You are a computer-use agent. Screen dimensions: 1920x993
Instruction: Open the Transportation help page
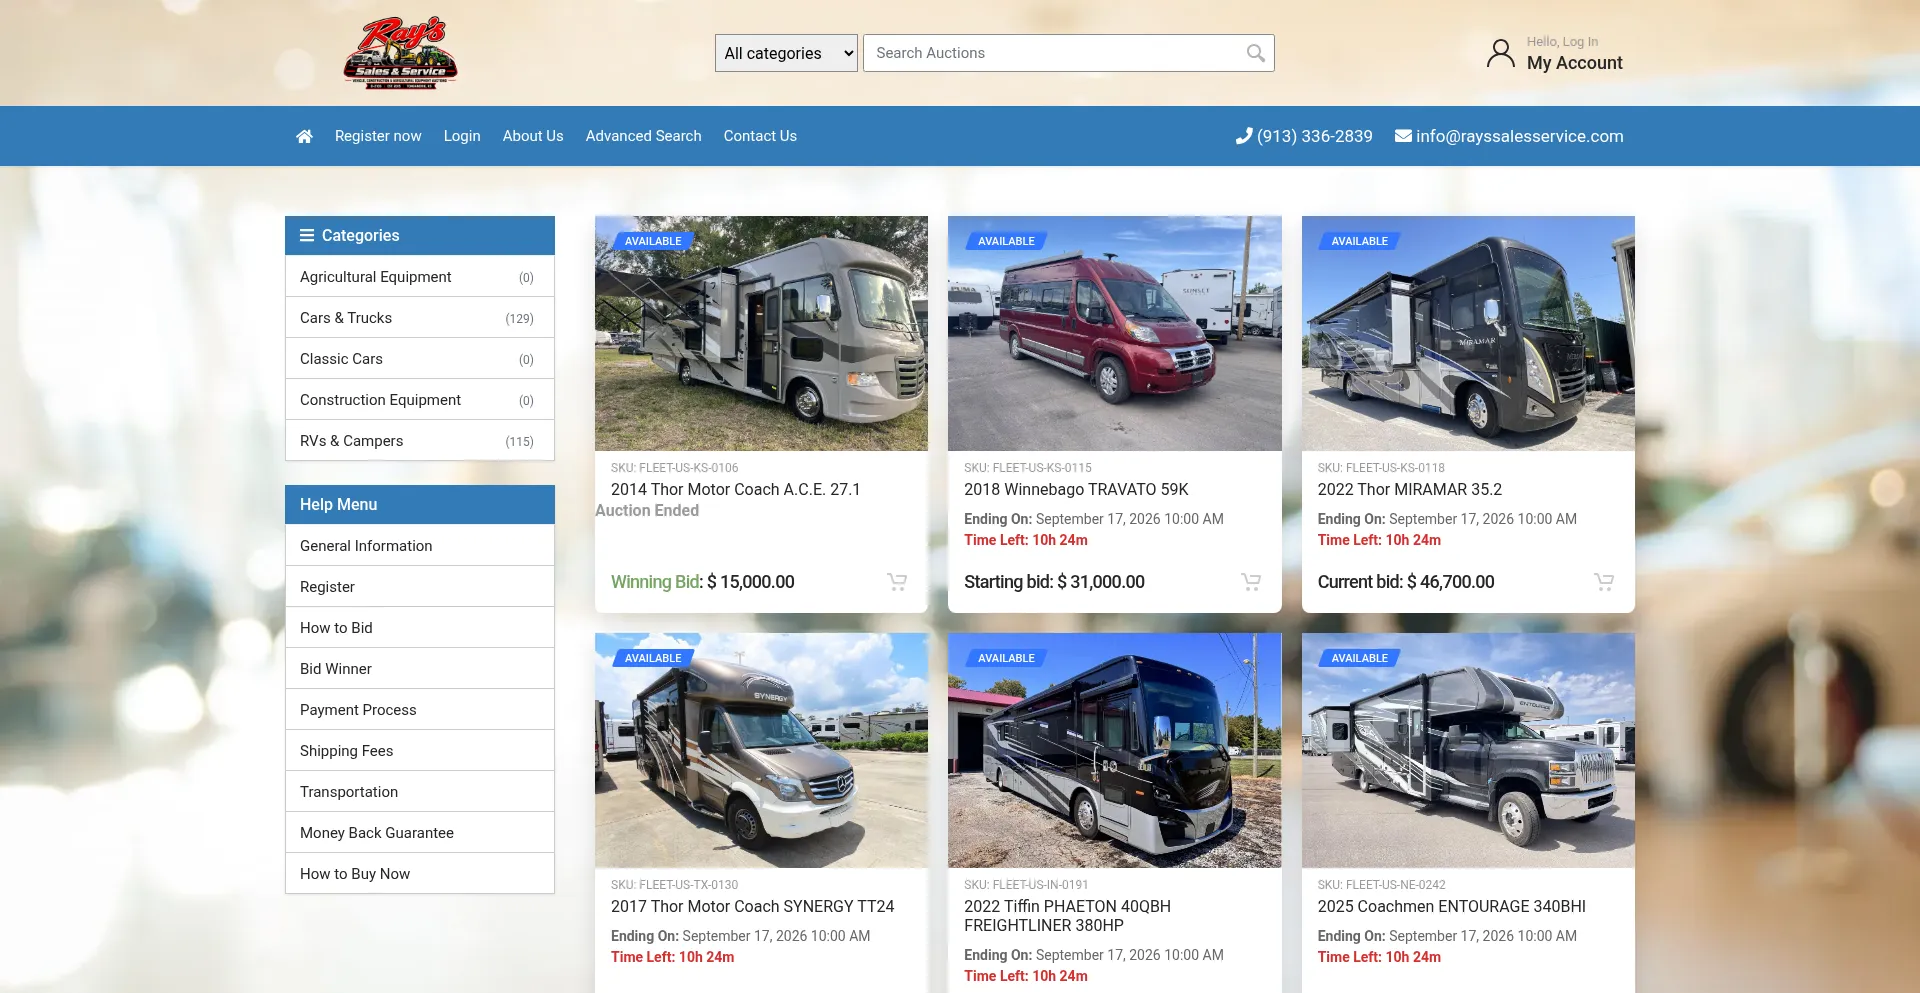420,792
